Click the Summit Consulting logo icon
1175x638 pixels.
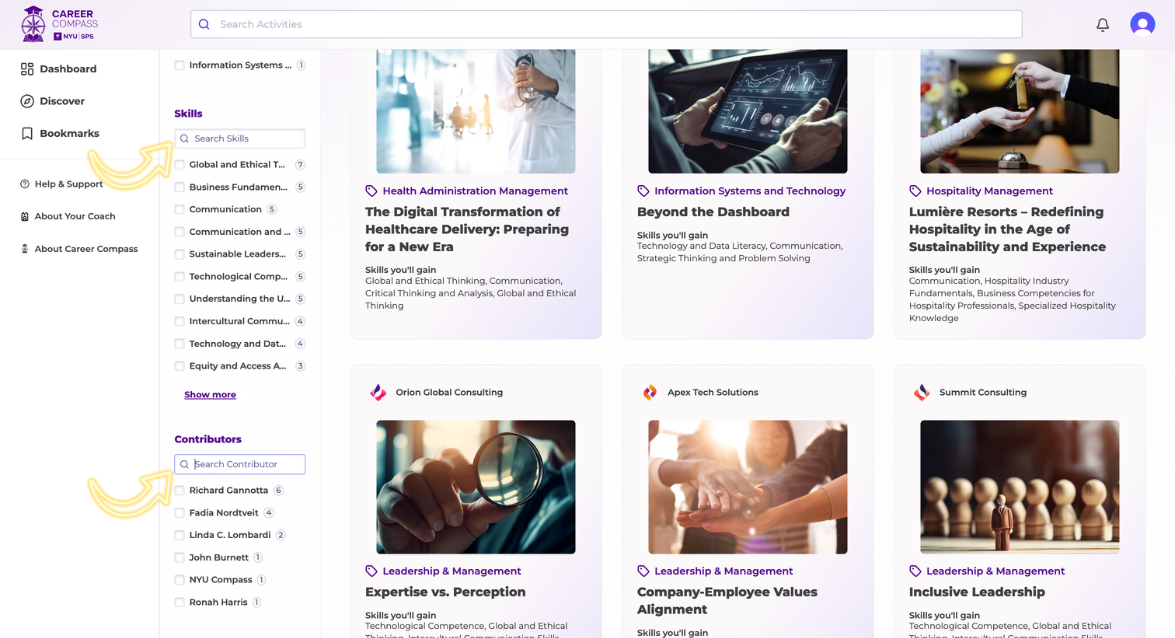click(921, 393)
